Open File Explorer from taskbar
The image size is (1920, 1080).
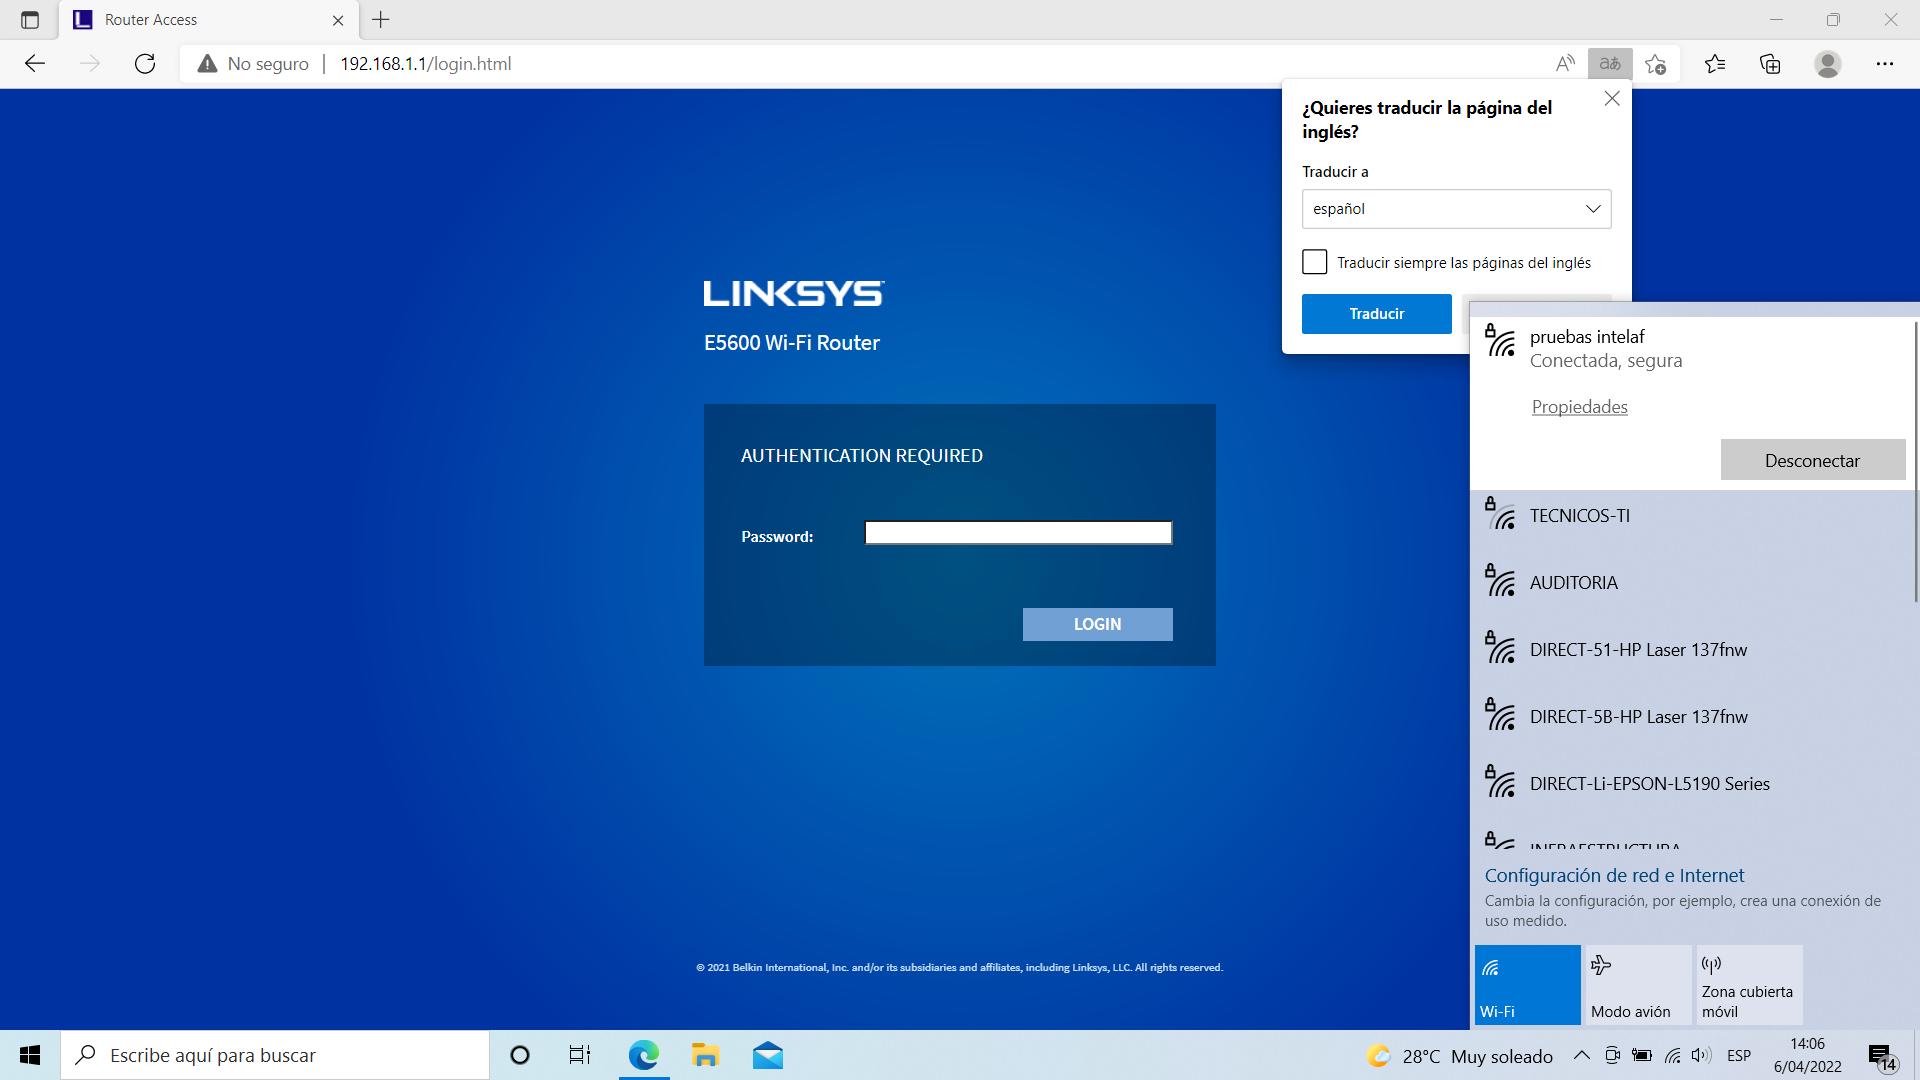[705, 1055]
